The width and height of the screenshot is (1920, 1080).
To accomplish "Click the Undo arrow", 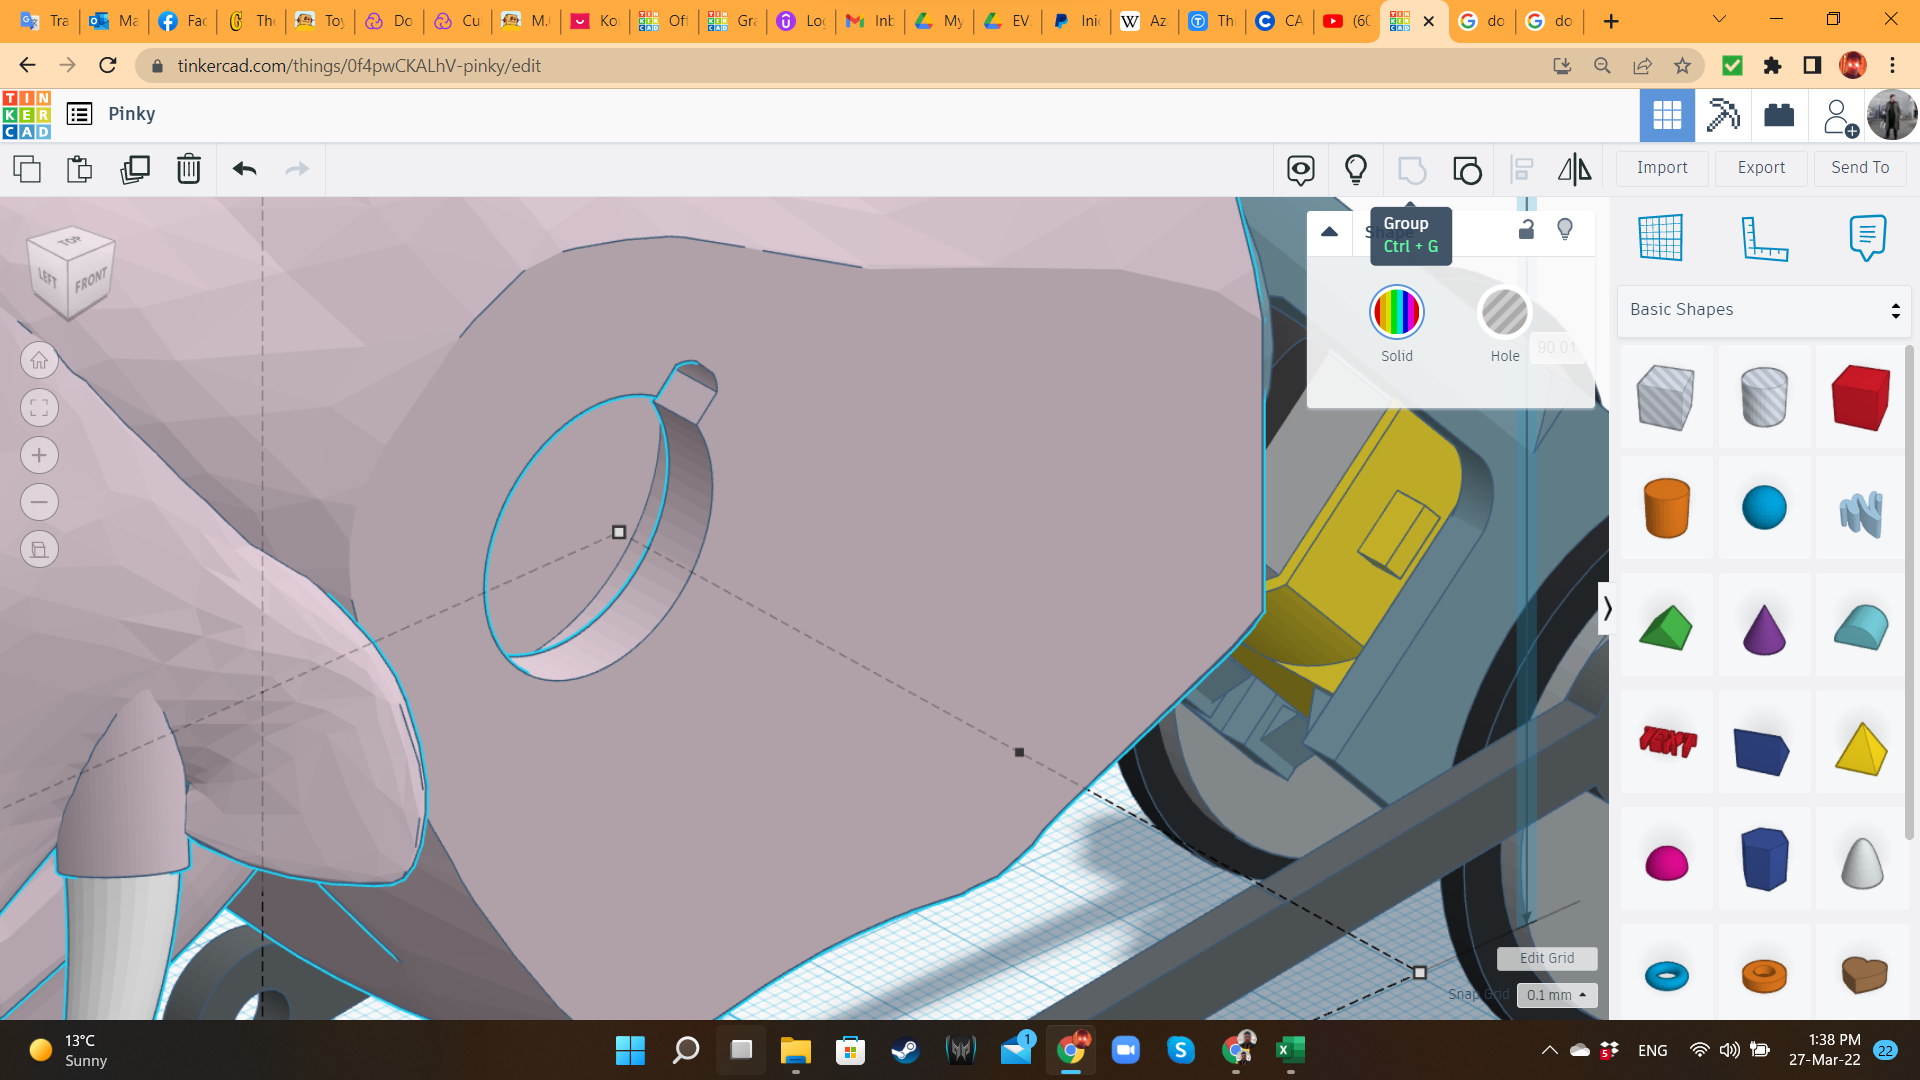I will [245, 169].
